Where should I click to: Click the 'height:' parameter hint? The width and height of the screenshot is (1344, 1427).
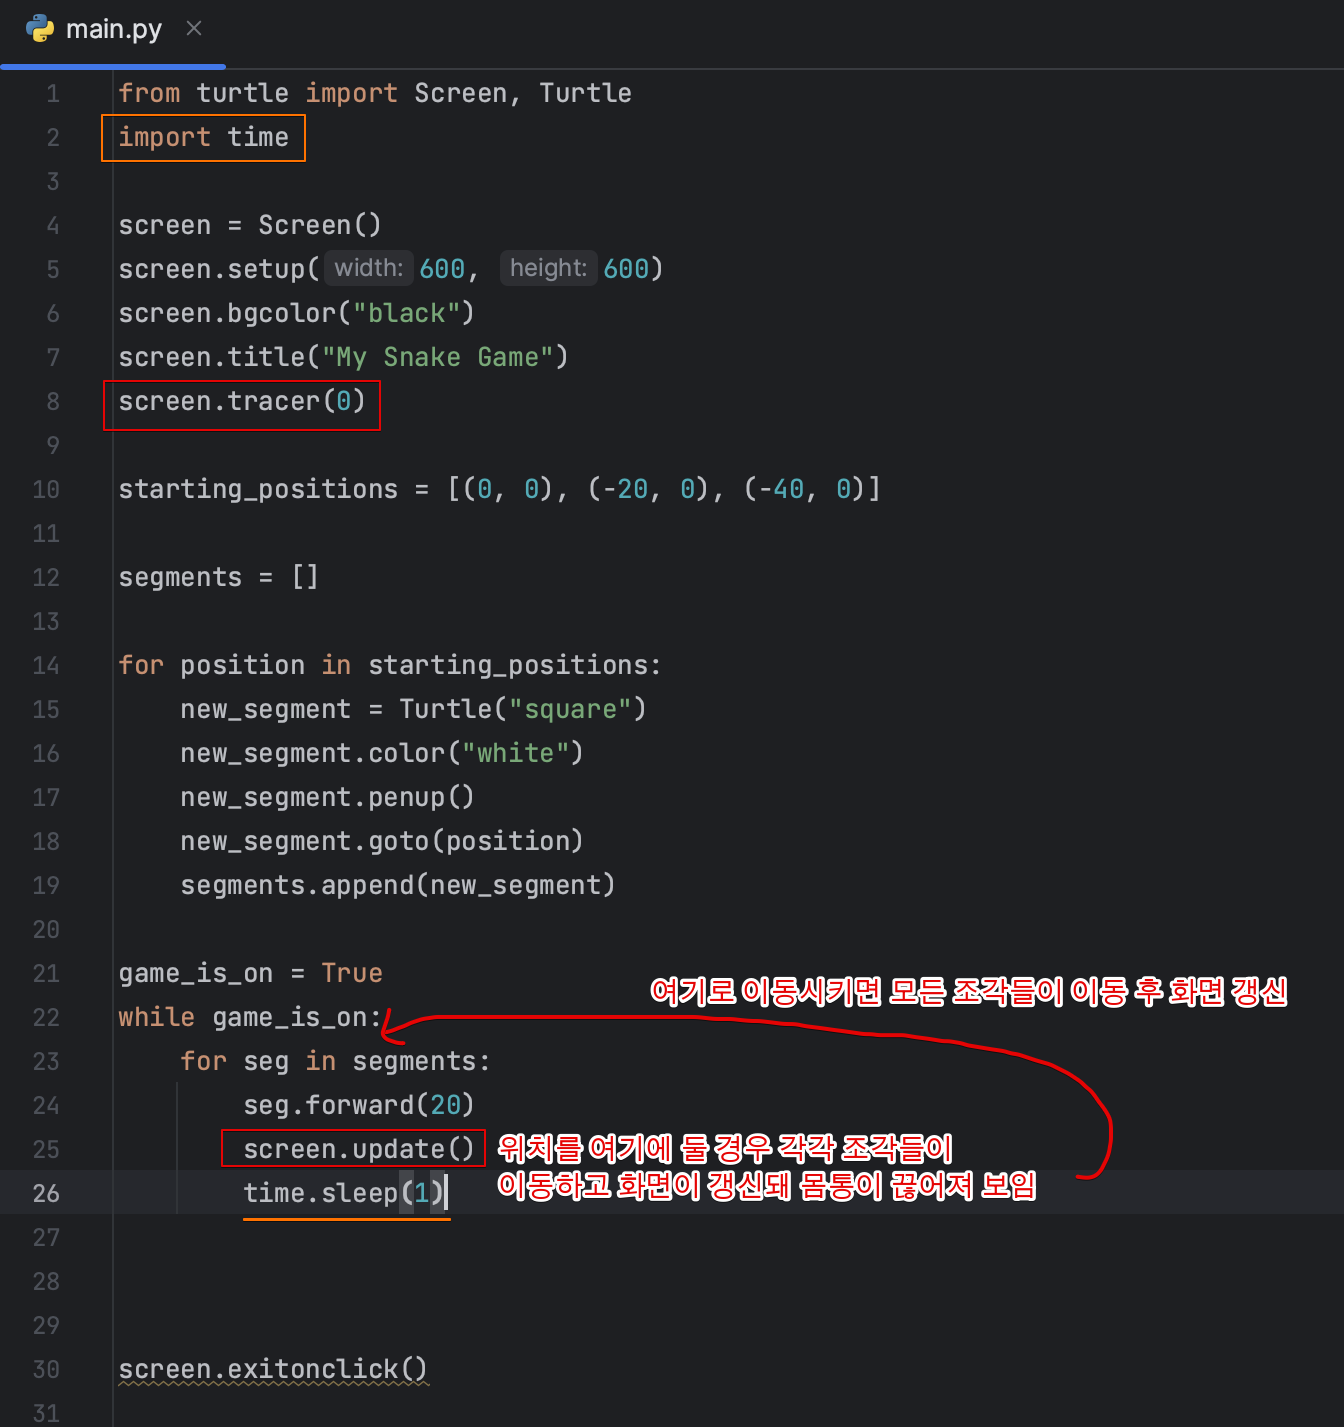tap(548, 268)
